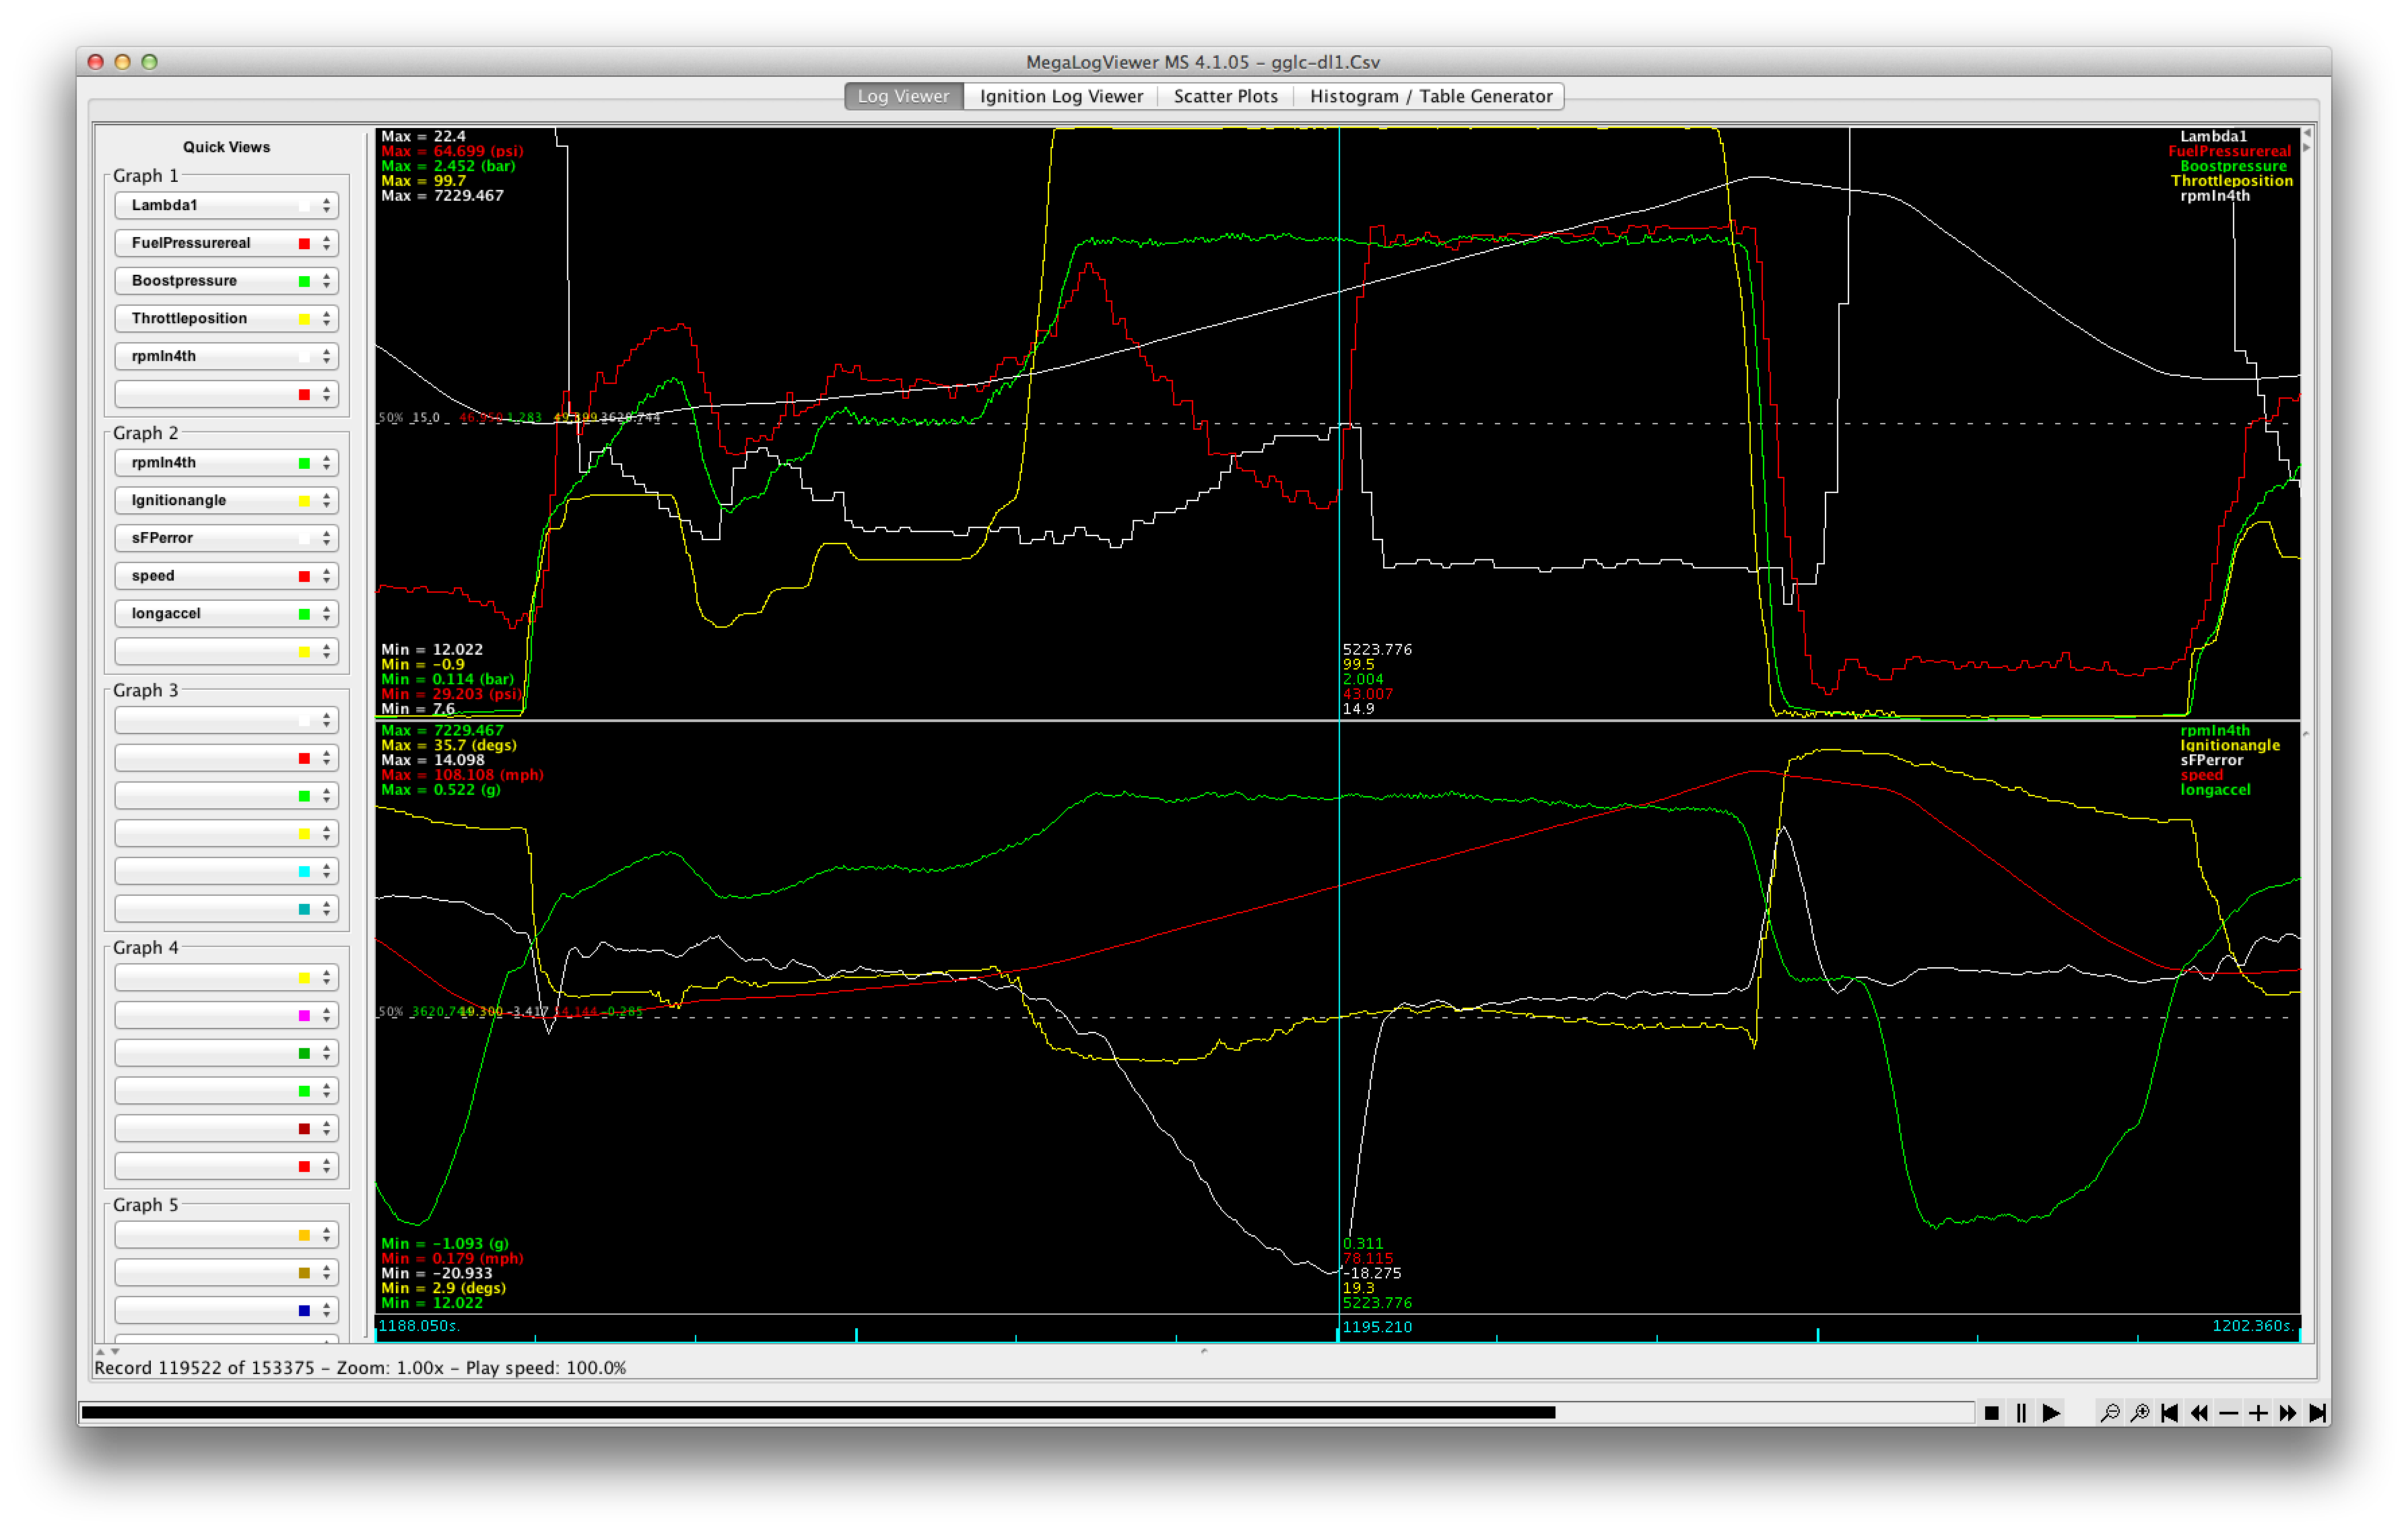Click the red FuelPressurereal color swatch
The image size is (2408, 1533).
pos(304,244)
